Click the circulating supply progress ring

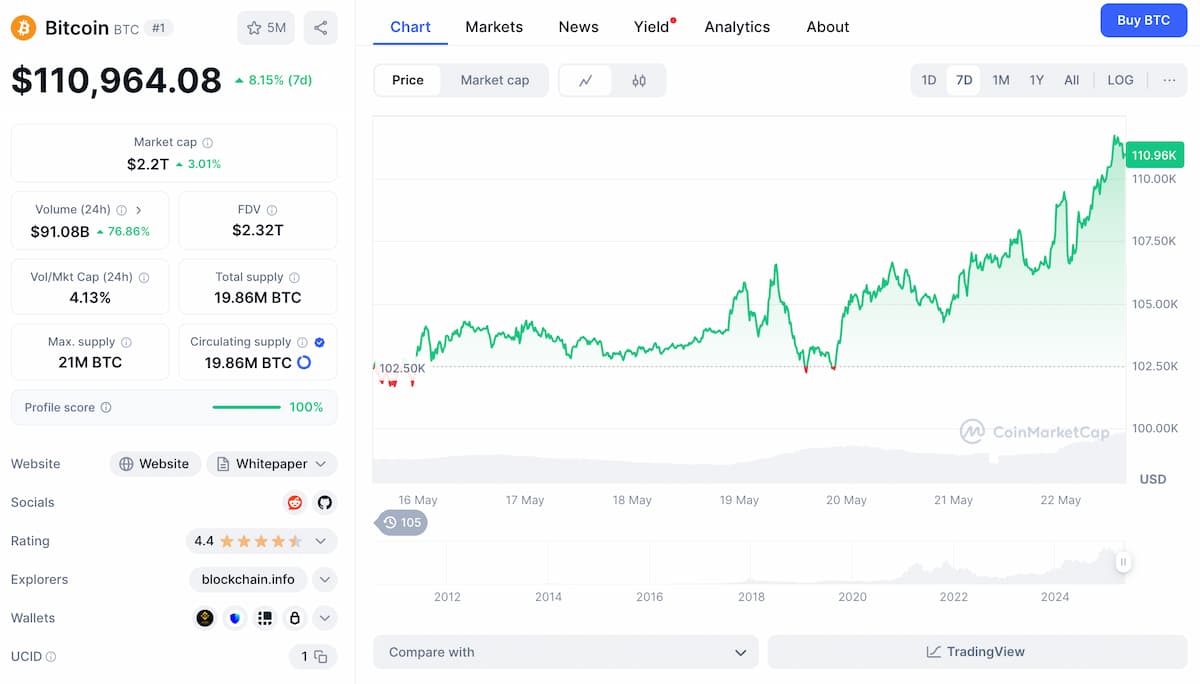pyautogui.click(x=304, y=362)
